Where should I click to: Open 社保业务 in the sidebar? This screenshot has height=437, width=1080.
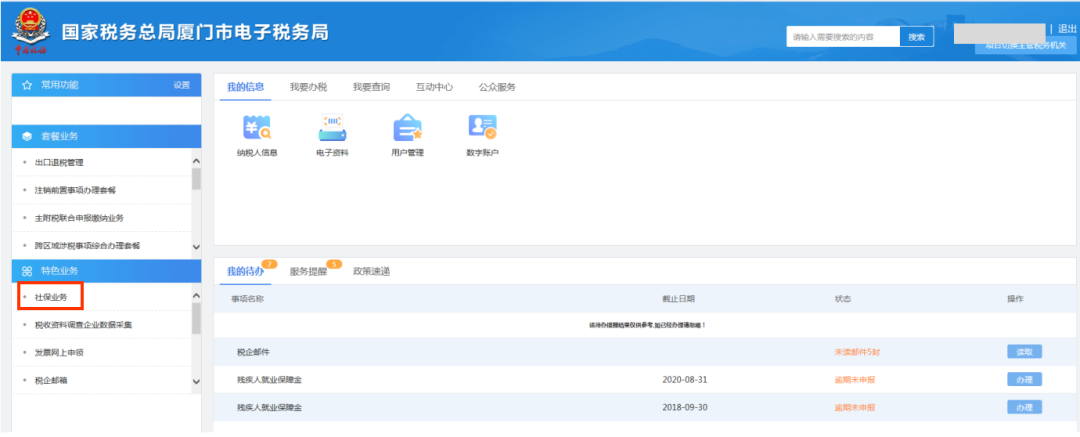(51, 297)
